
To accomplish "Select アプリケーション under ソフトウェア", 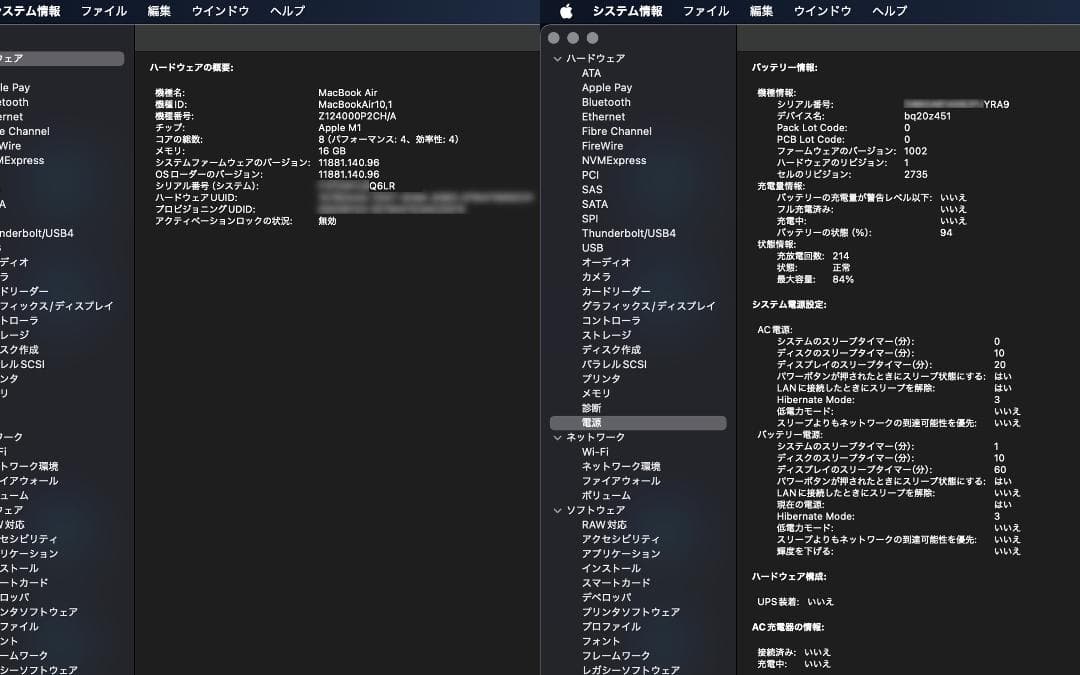I will click(x=621, y=554).
